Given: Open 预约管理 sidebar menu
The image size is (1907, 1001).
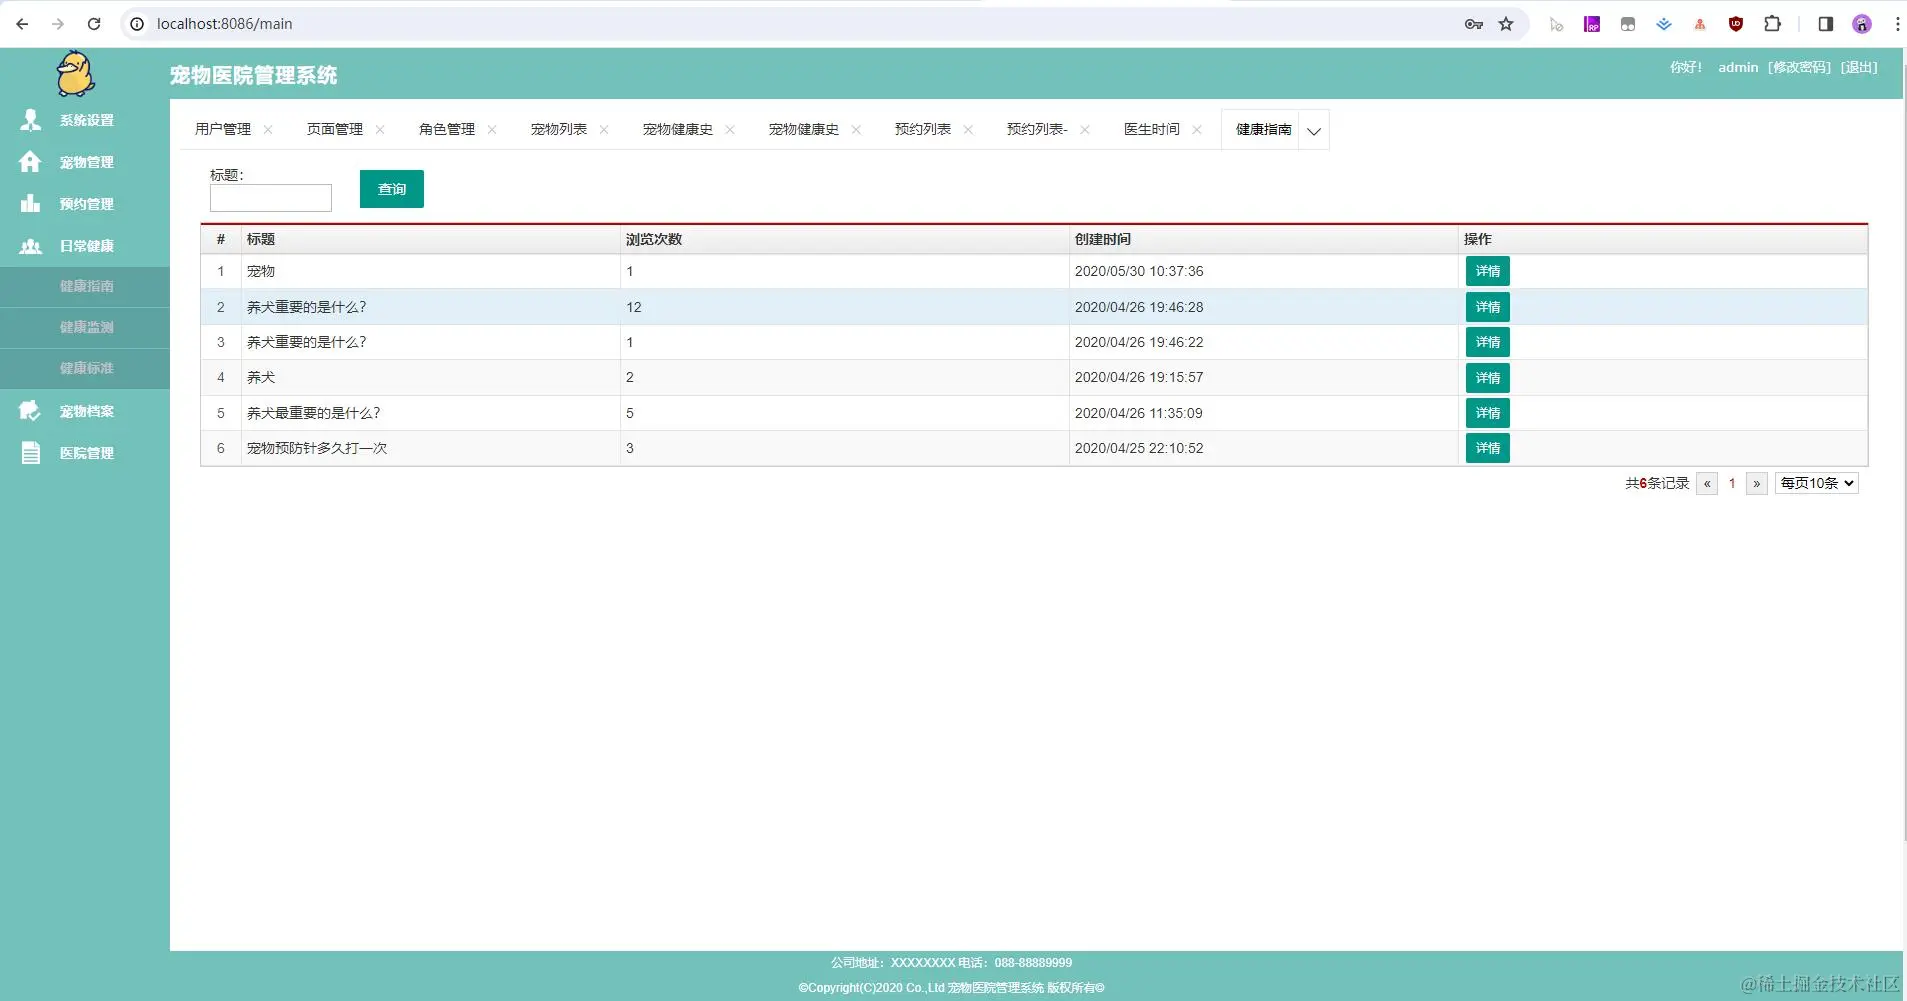Looking at the screenshot, I should (x=85, y=204).
